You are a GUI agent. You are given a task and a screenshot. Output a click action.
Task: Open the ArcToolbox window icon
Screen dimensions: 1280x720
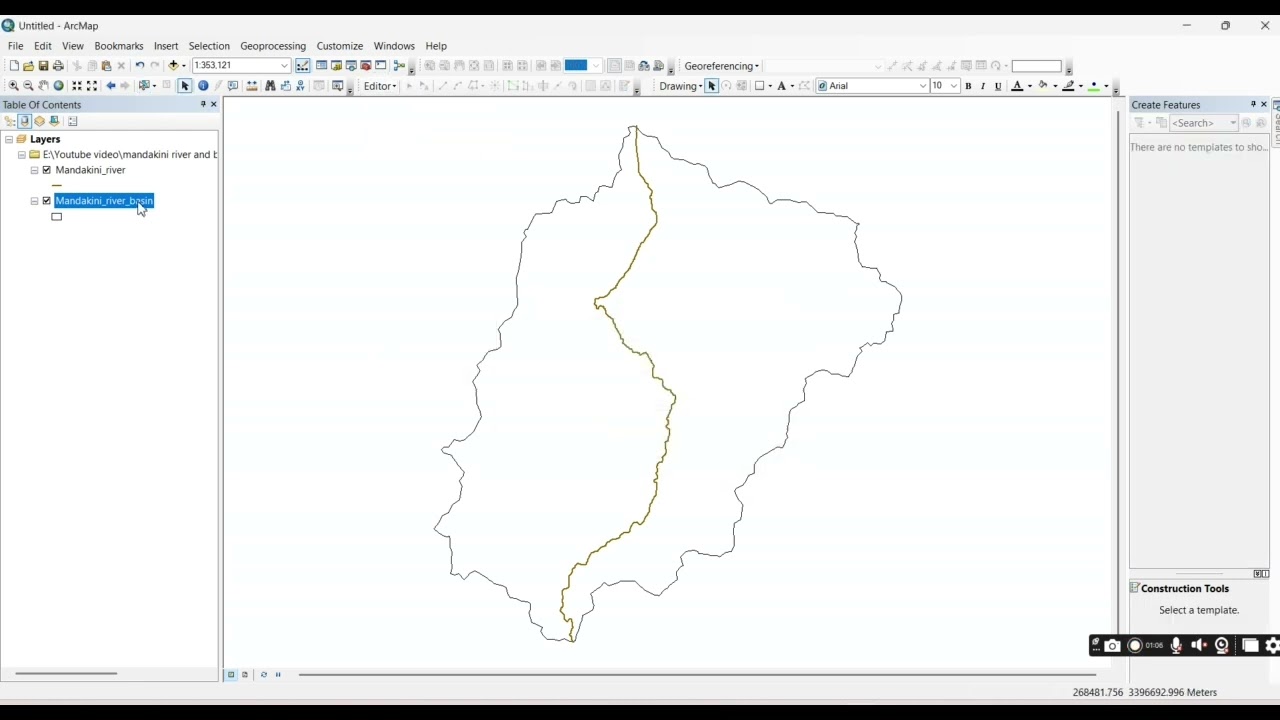366,66
